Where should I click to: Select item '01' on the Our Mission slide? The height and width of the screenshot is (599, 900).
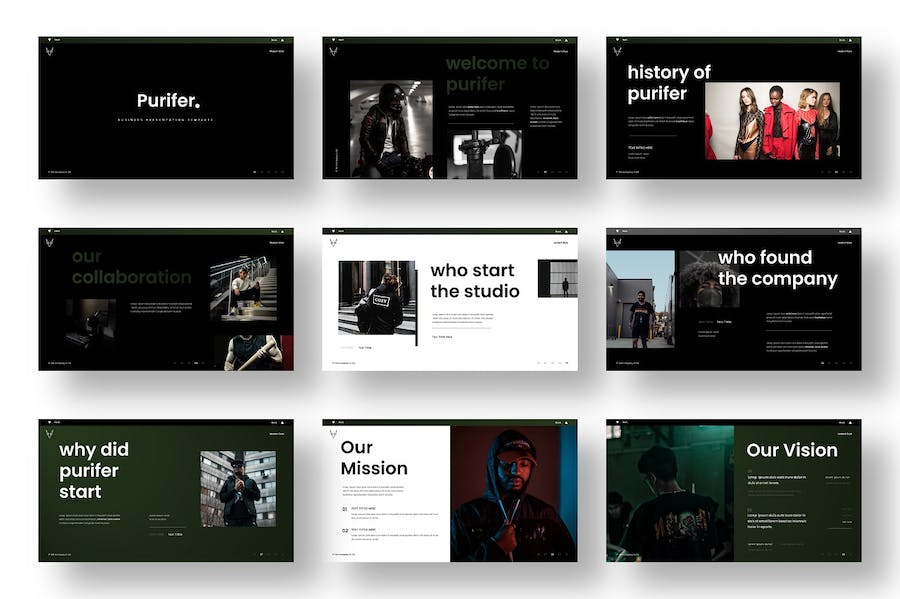coord(345,508)
